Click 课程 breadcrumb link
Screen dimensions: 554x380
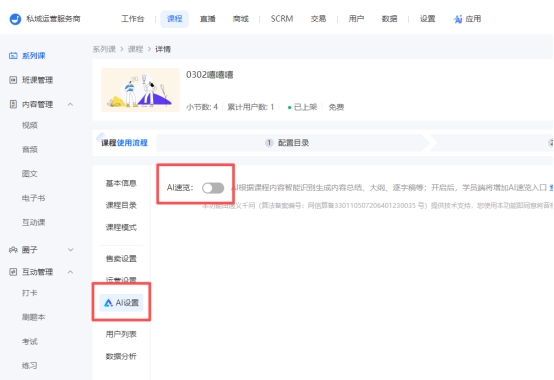[135, 49]
